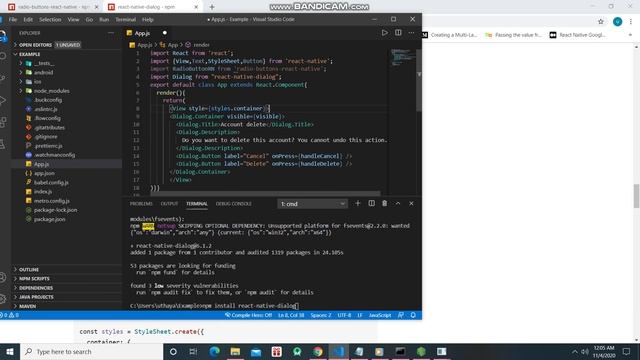640x360 pixels.
Task: Click JavaScript language mode in status bar
Action: point(380,315)
